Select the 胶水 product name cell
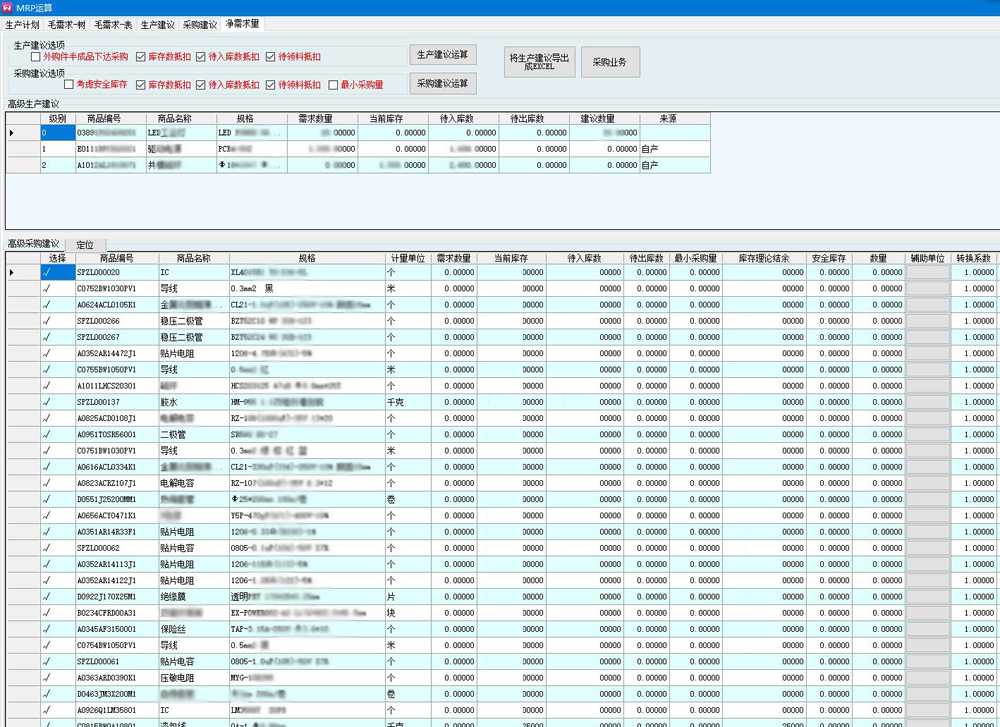 (193, 402)
